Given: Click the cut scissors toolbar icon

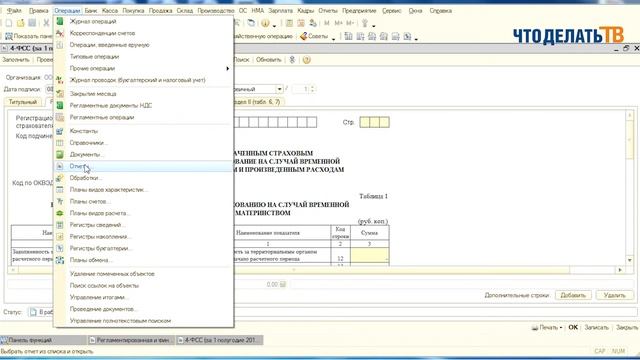Looking at the screenshot, I should click(x=46, y=24).
